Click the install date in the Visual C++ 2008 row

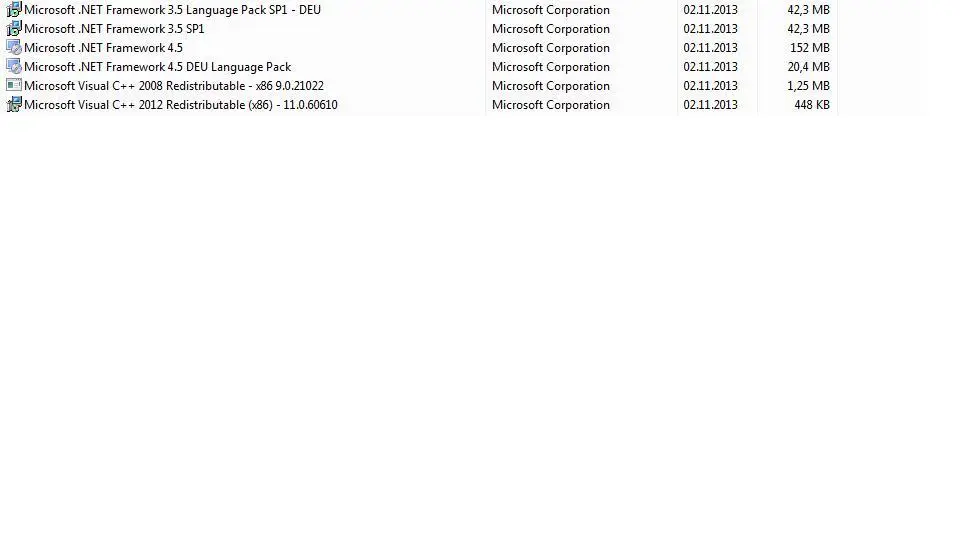tap(710, 86)
